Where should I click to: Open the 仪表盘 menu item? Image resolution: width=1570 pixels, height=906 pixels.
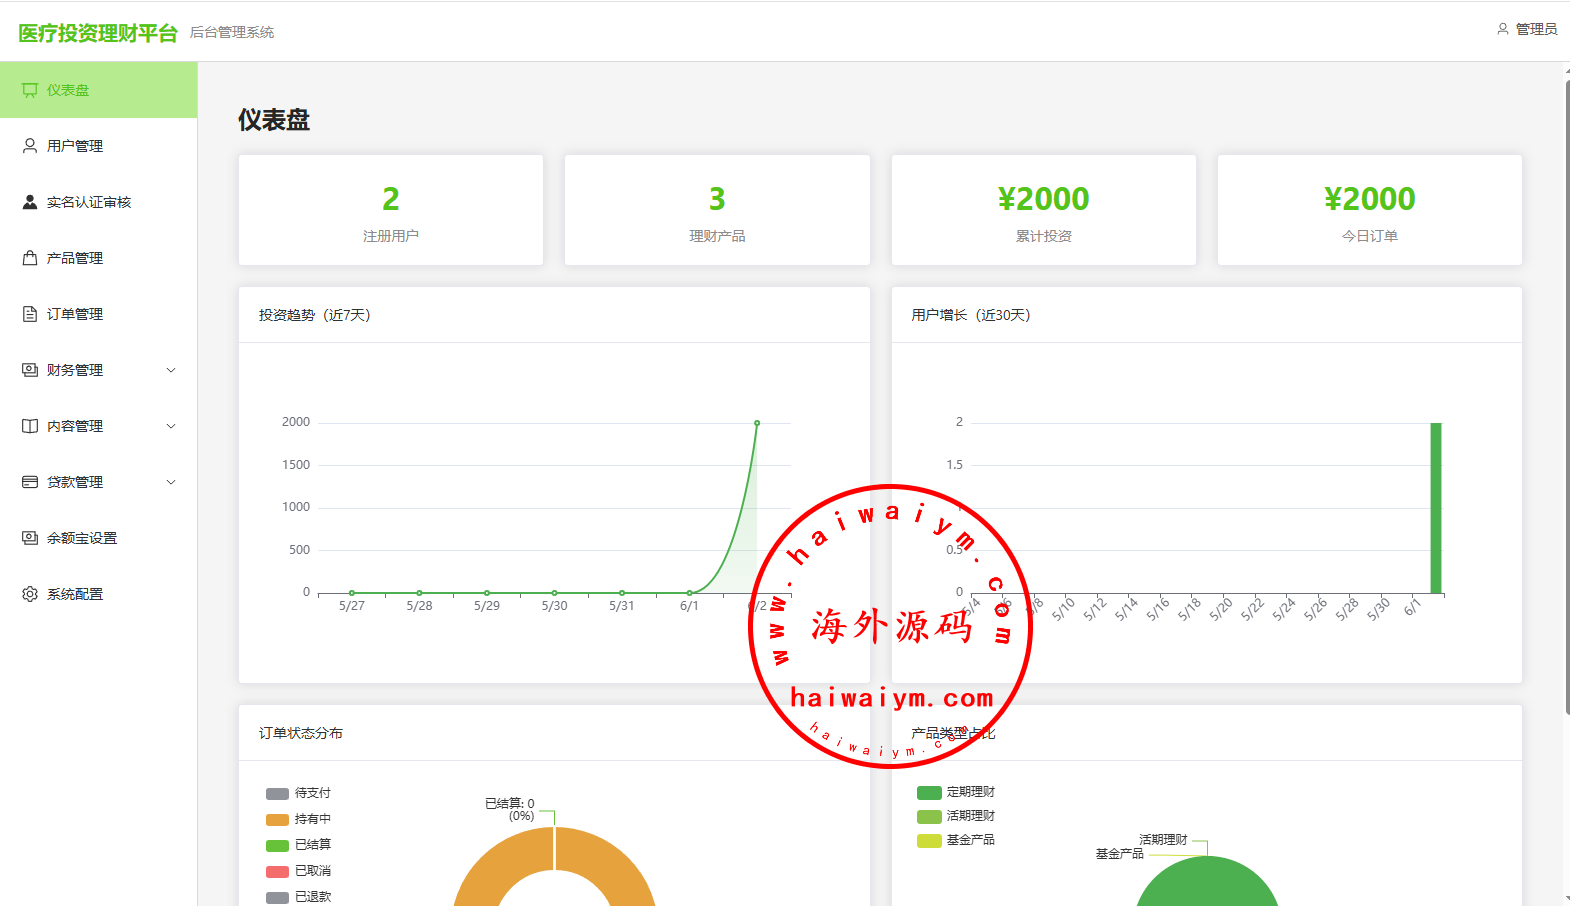(99, 90)
